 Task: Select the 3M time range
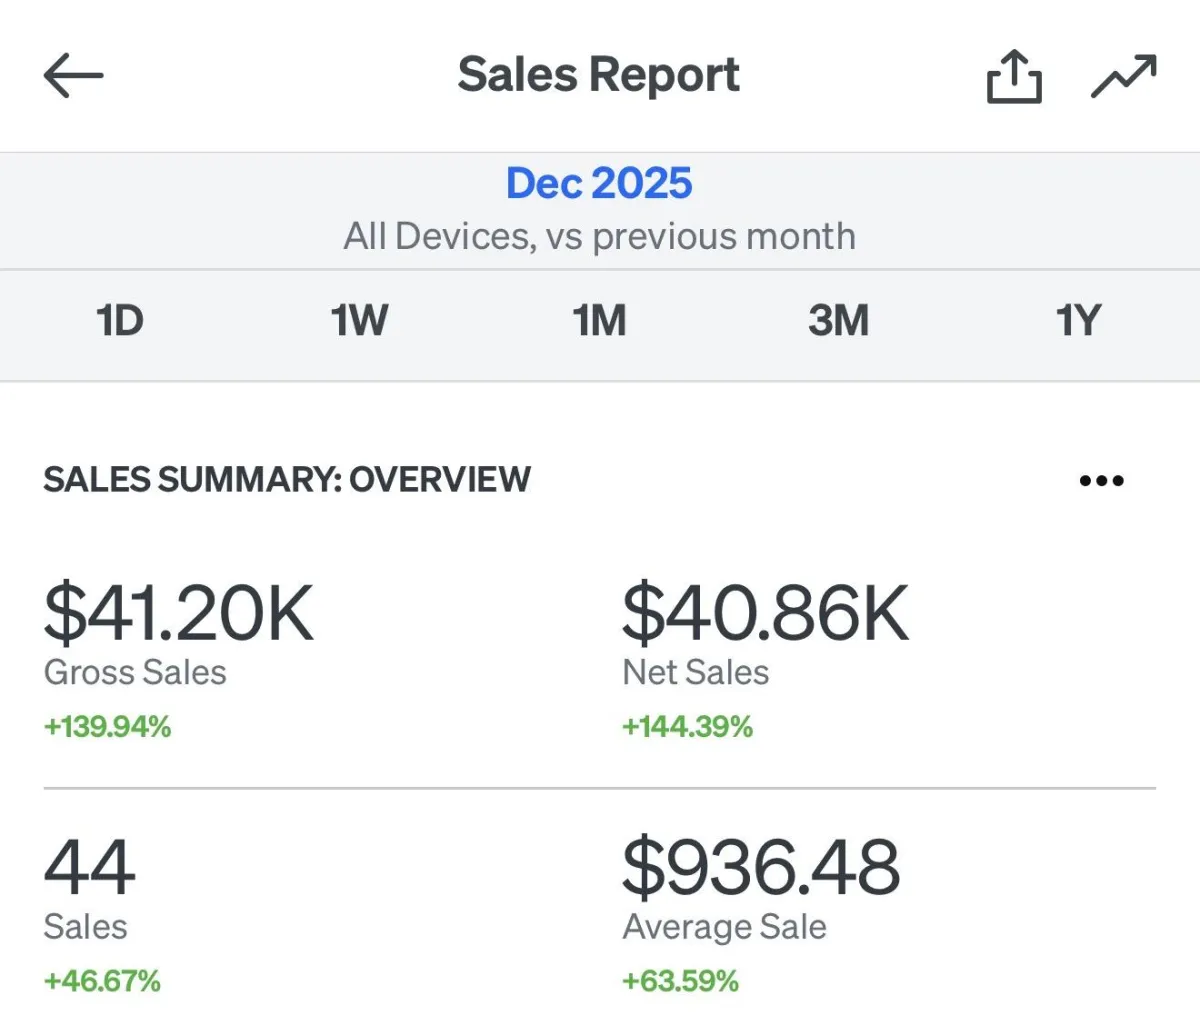[x=838, y=321]
